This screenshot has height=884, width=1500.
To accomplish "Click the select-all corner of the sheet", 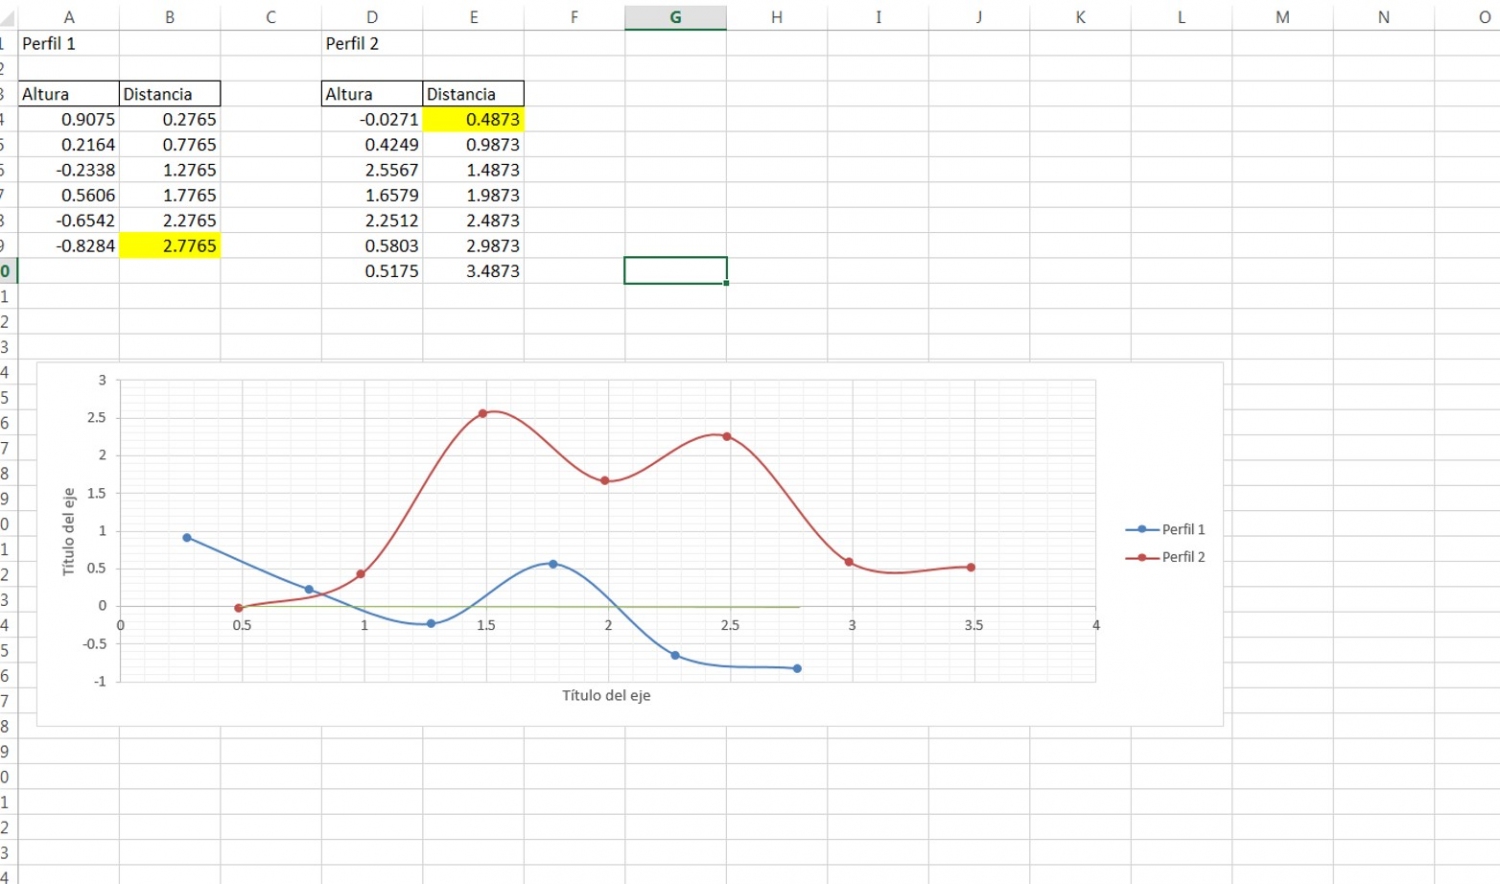I will click(x=8, y=17).
